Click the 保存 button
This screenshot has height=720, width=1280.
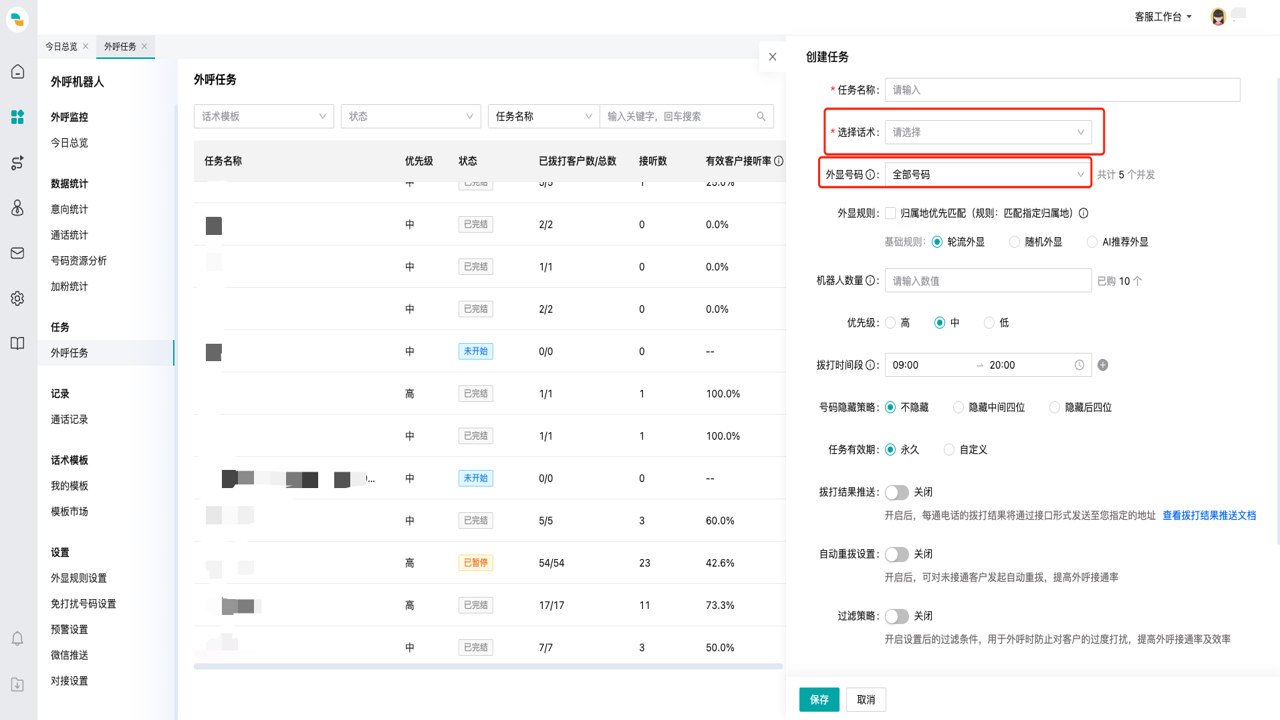tap(819, 700)
